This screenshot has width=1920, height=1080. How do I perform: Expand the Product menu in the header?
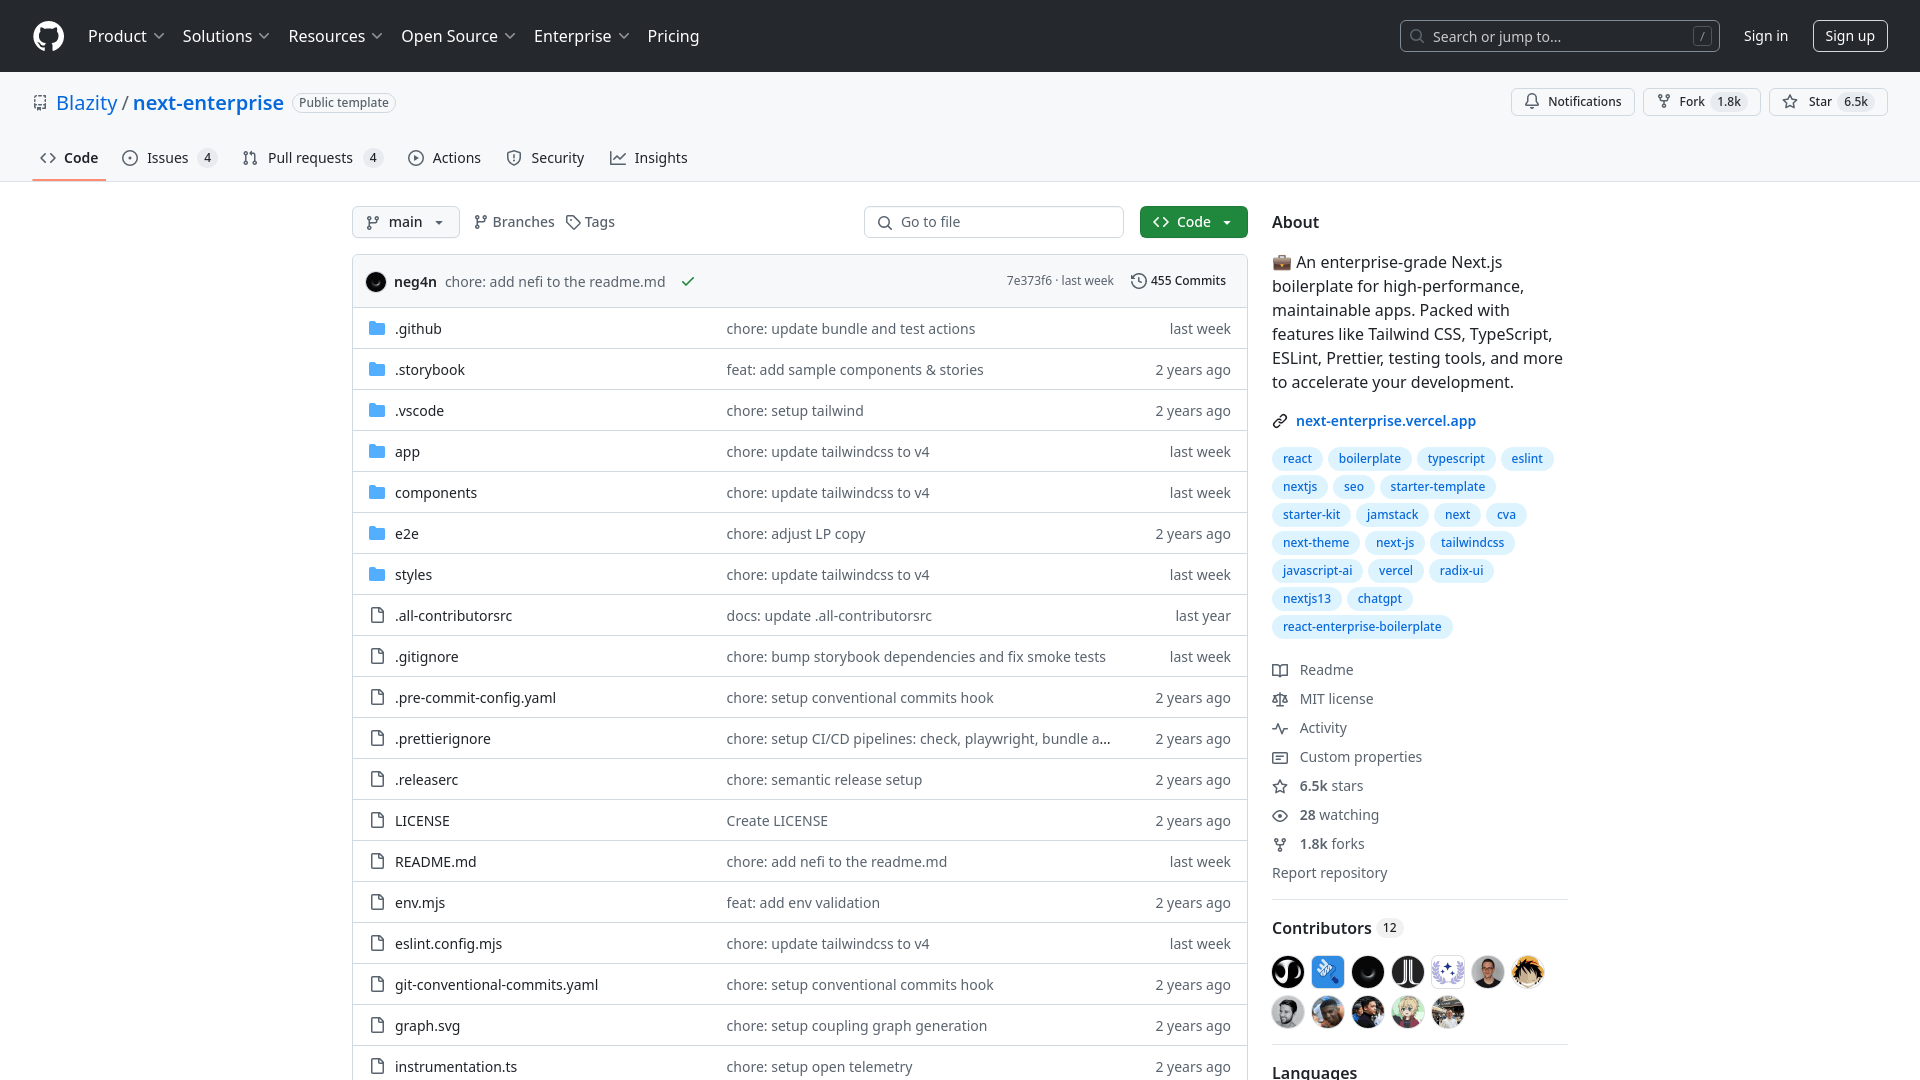pyautogui.click(x=126, y=36)
